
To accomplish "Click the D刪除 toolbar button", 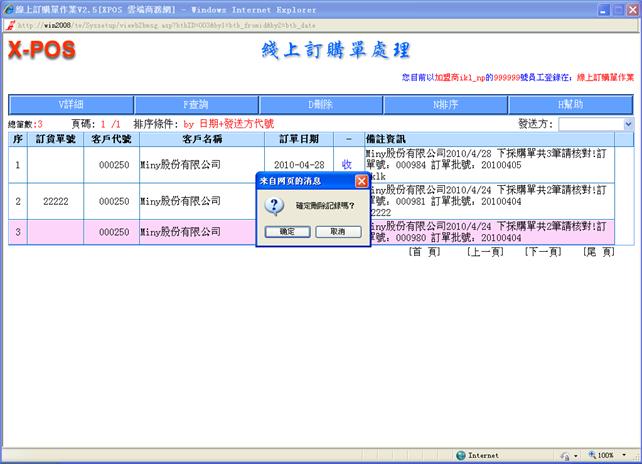I will pyautogui.click(x=320, y=104).
